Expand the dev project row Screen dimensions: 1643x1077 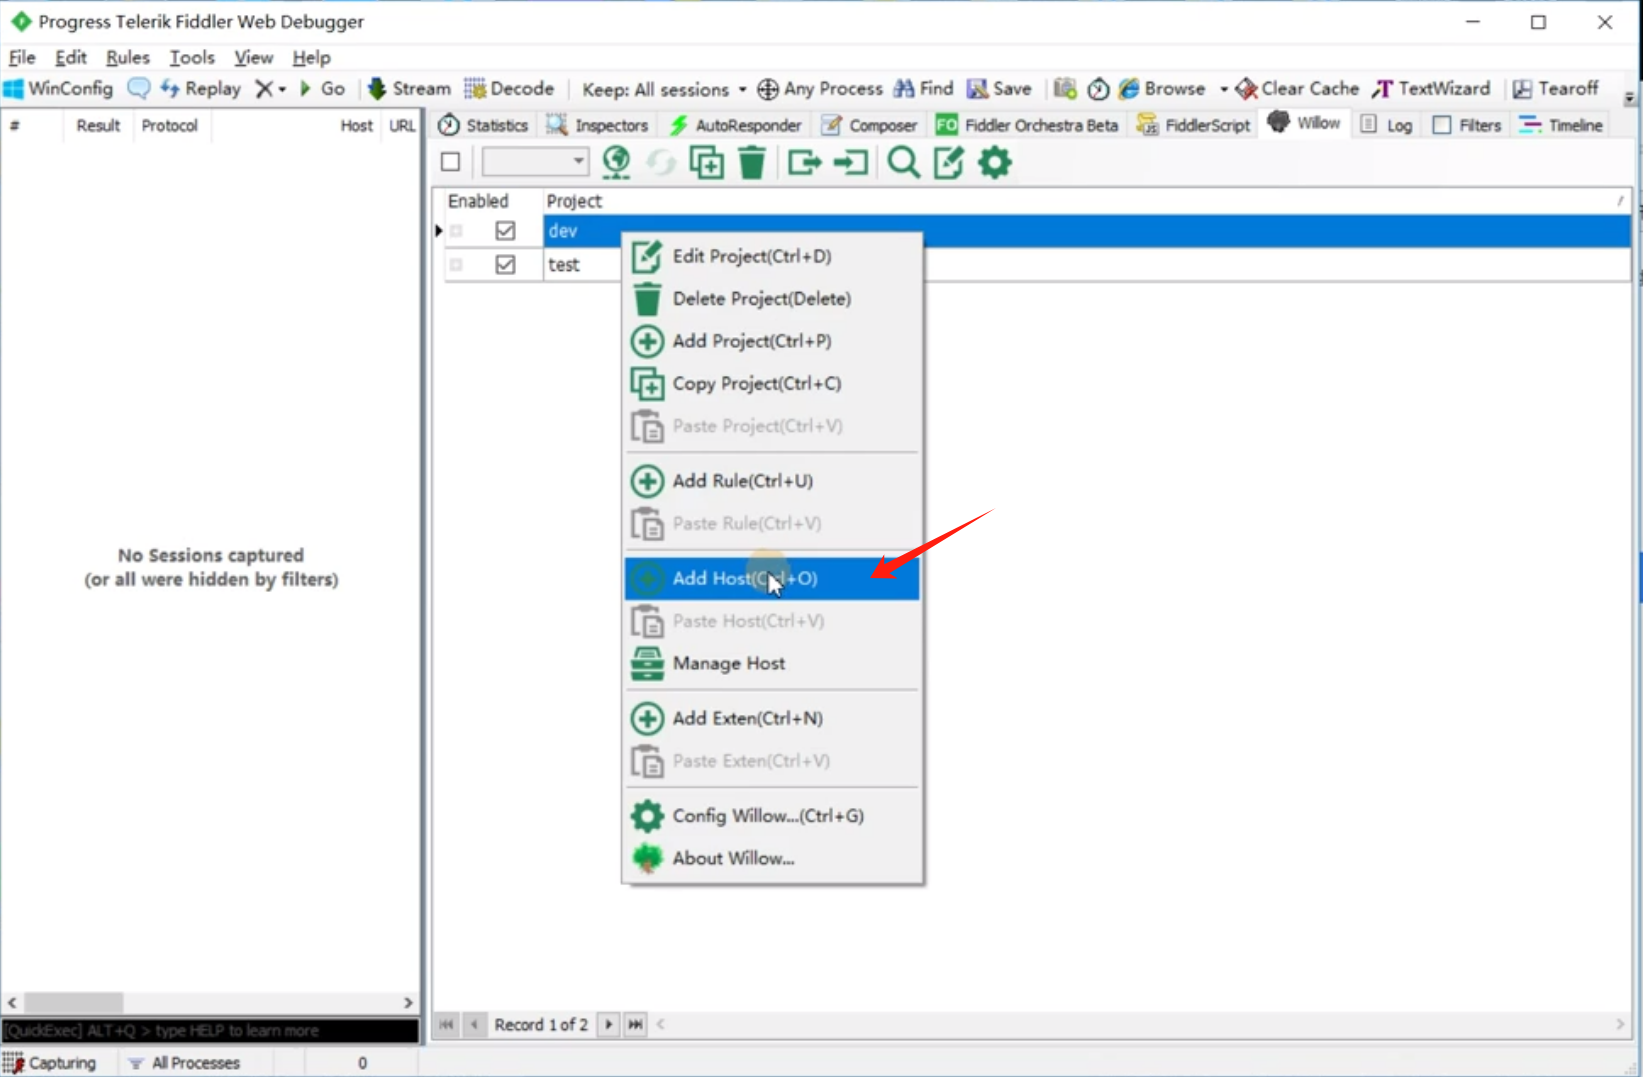click(457, 231)
